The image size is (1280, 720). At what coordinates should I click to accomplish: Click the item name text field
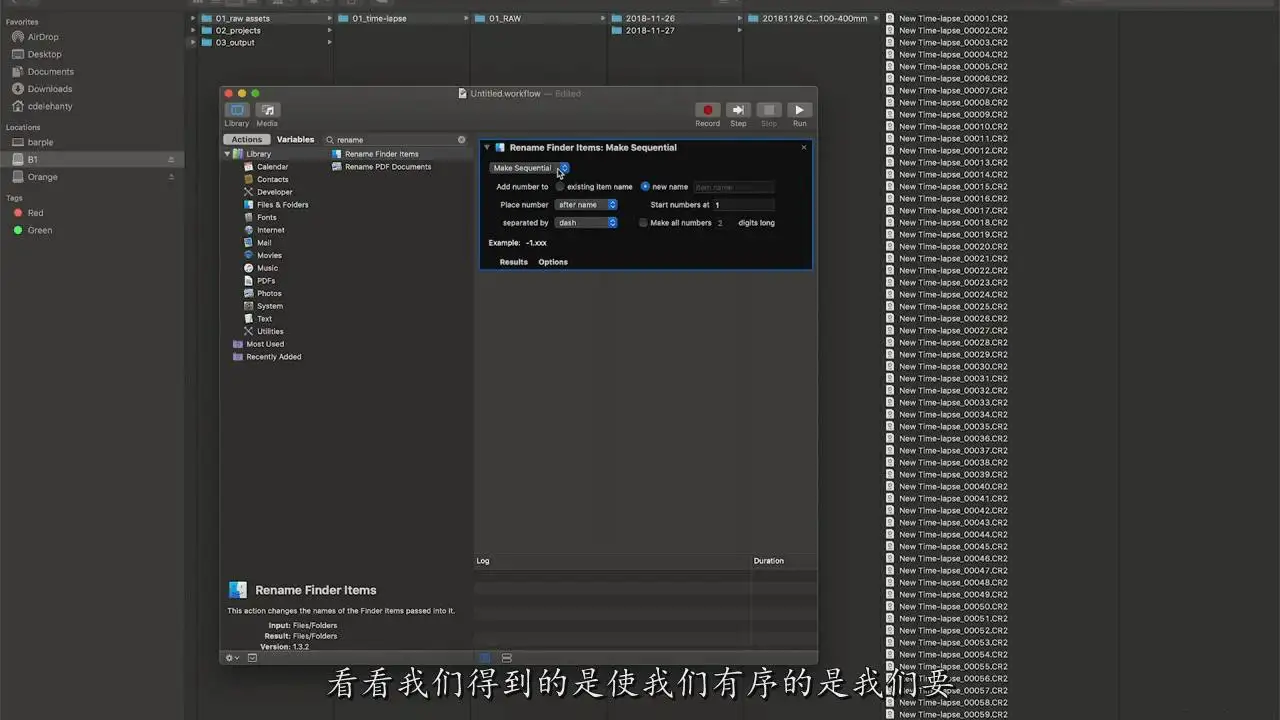[x=734, y=187]
